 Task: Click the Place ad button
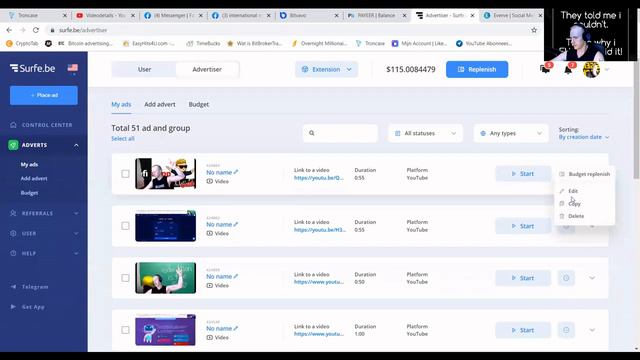44,95
